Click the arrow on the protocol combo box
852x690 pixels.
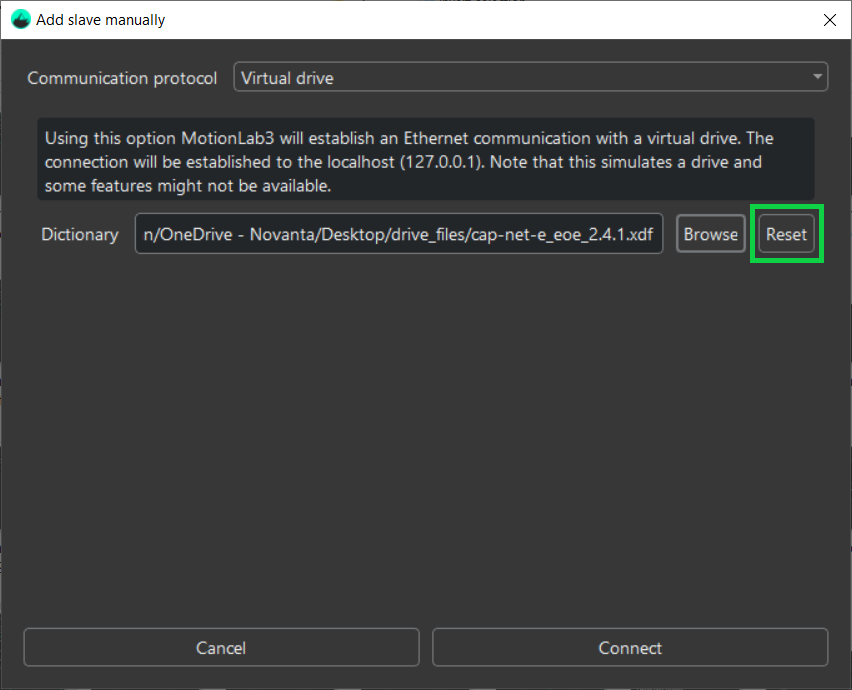[x=817, y=77]
